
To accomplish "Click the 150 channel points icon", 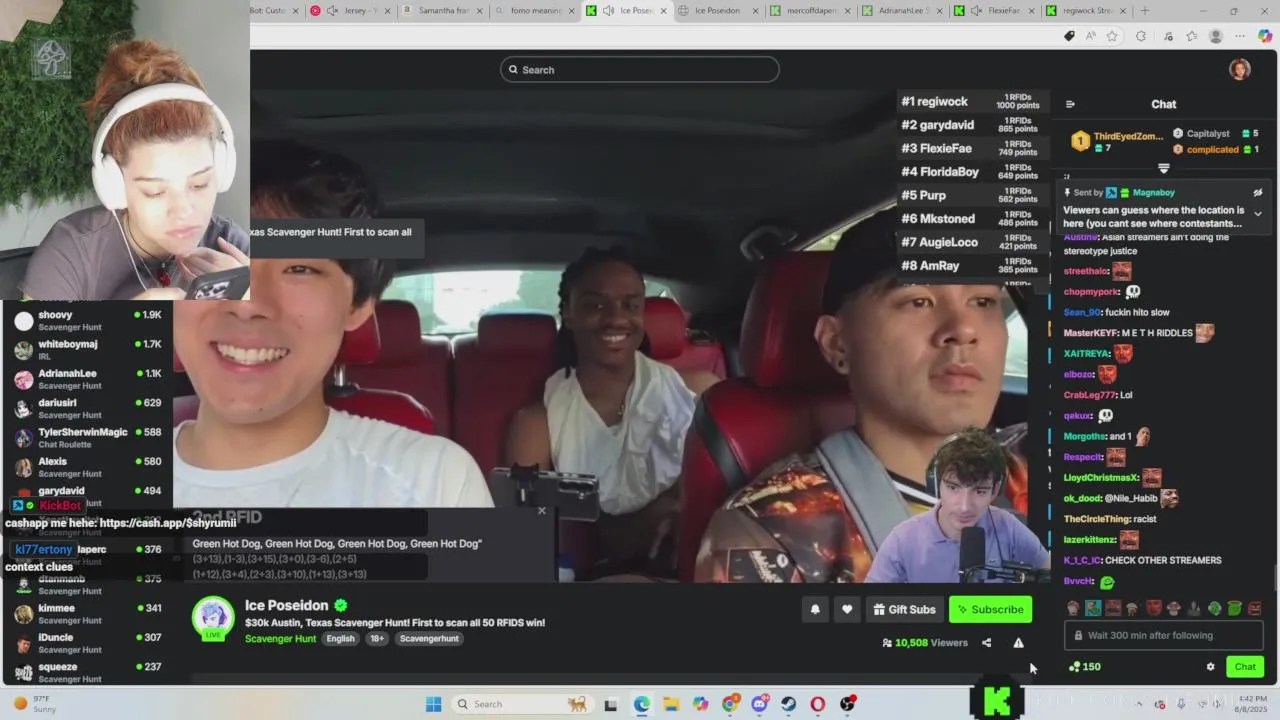I will 1075,667.
